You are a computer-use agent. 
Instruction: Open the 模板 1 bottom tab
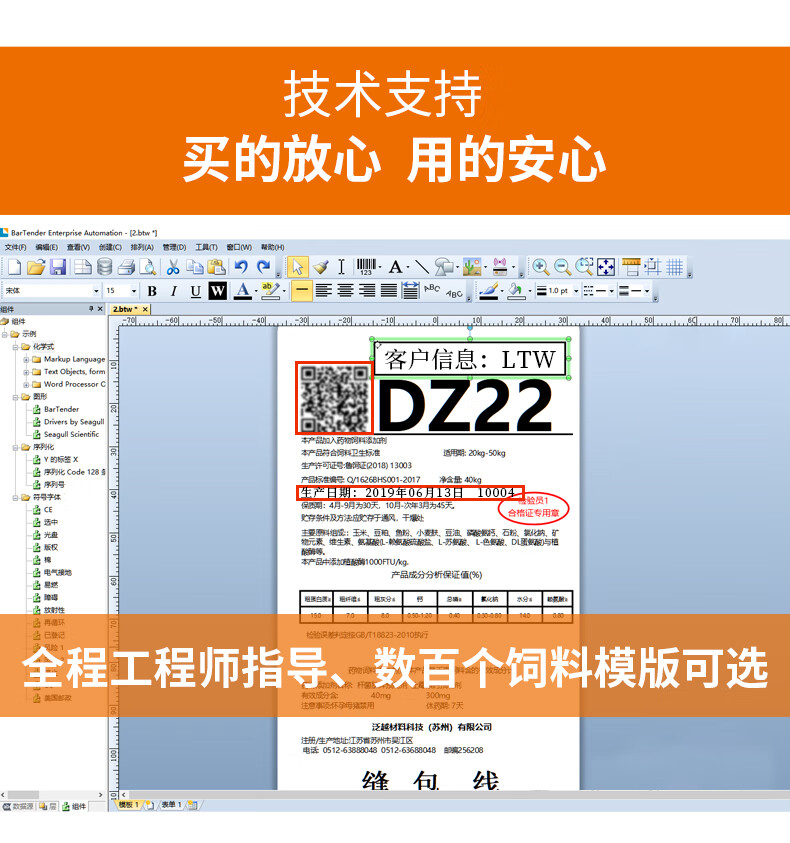pos(129,805)
